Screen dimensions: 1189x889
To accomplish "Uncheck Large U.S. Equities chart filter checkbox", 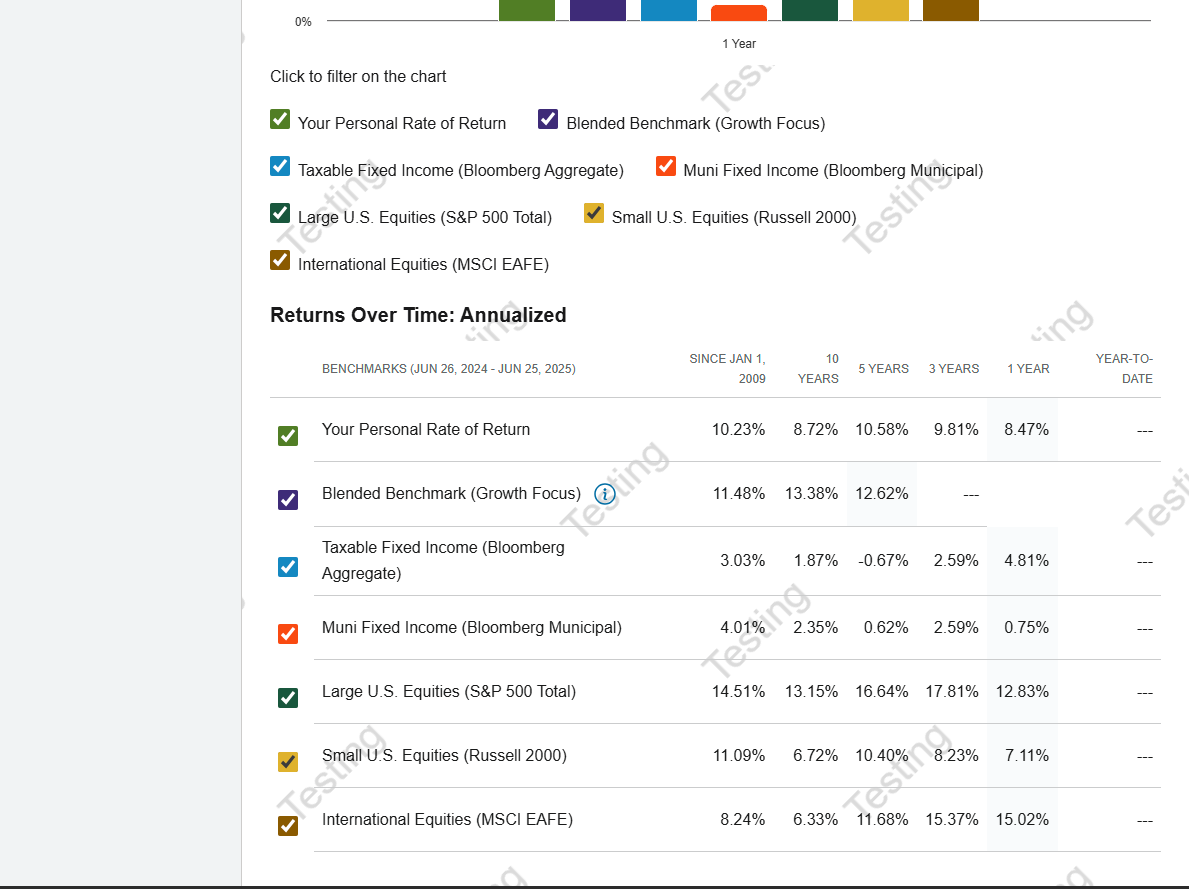I will click(280, 214).
